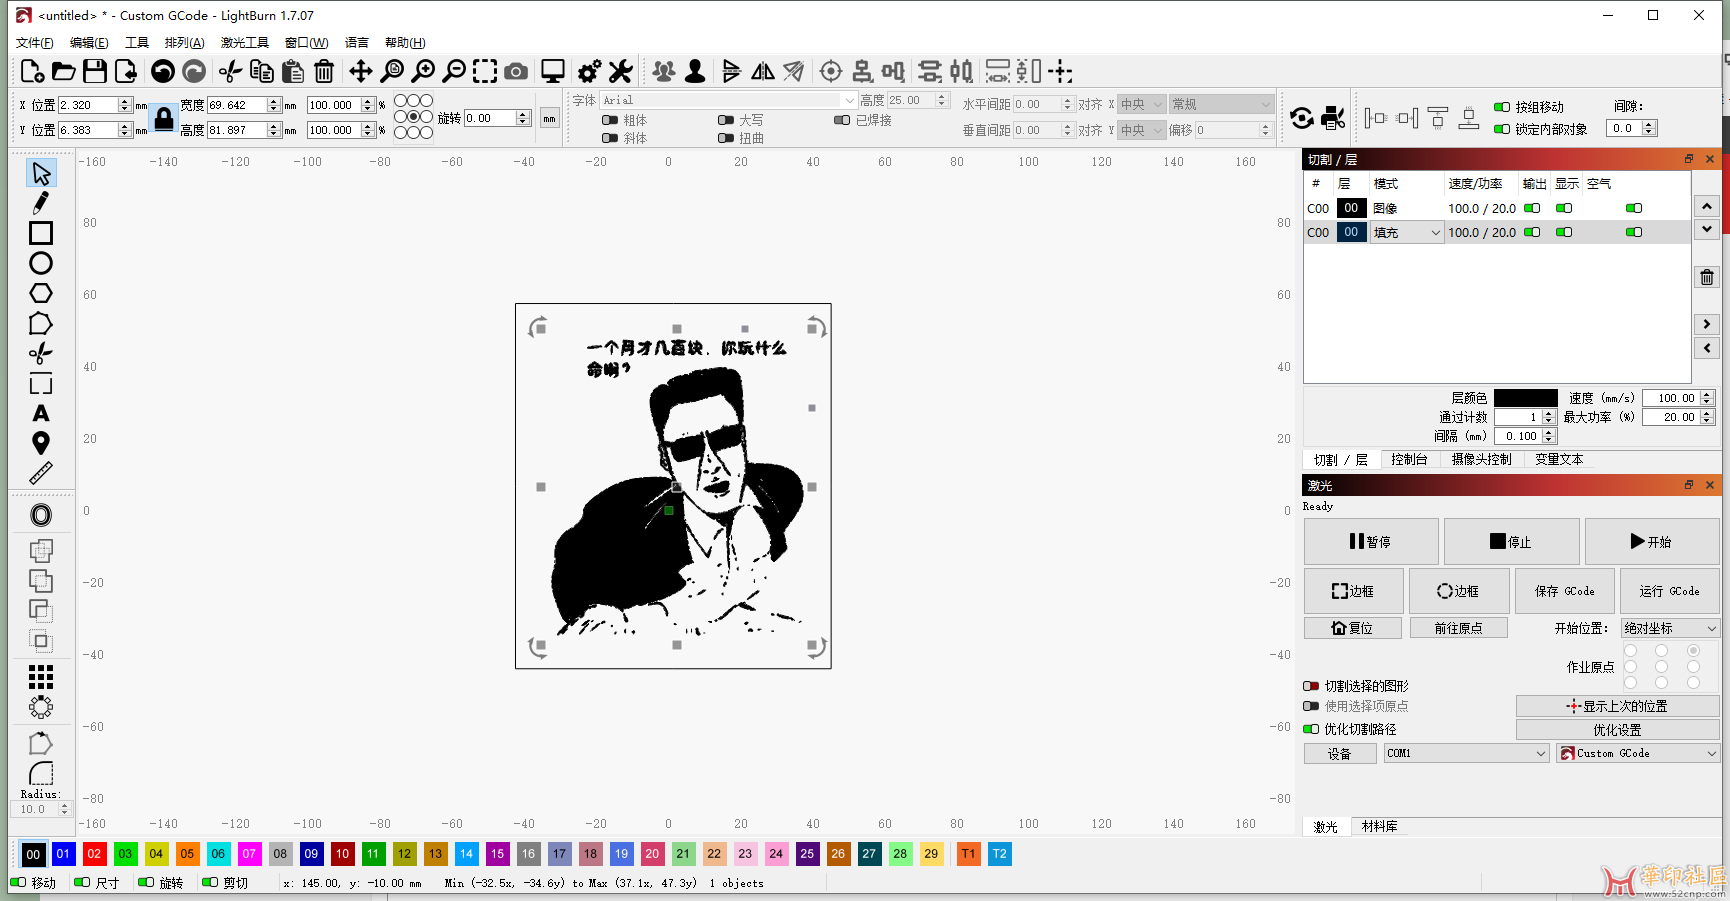This screenshot has height=901, width=1730.
Task: Click the 暂停 Pause button
Action: (x=1371, y=541)
